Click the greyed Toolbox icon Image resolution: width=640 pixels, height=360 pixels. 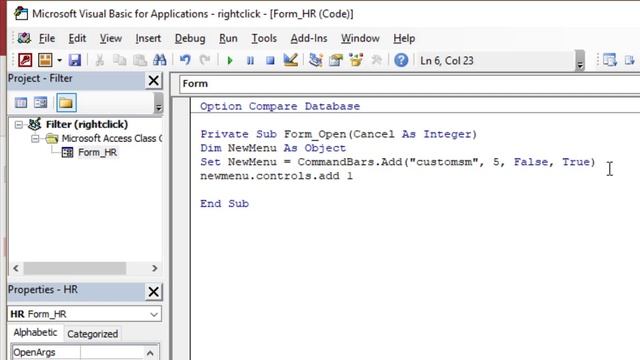point(376,60)
